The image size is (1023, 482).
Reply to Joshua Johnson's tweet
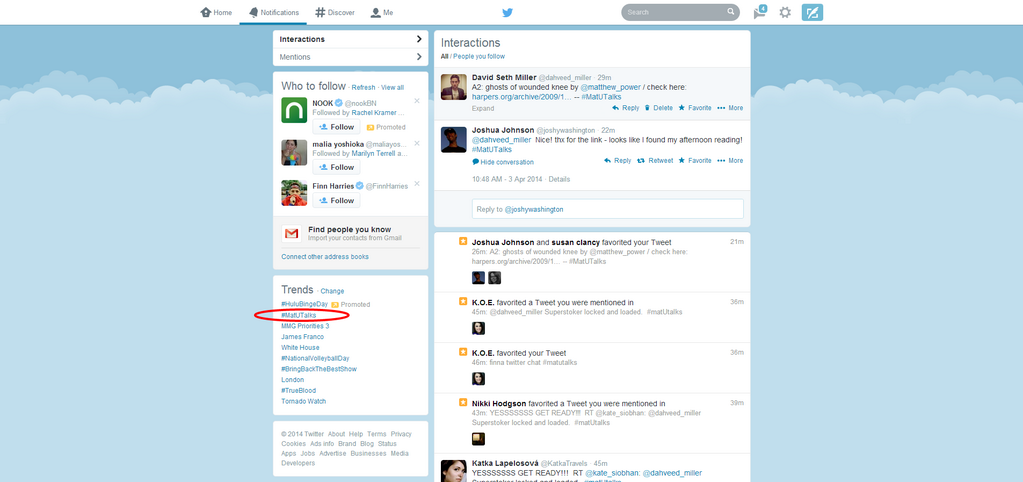[x=617, y=160]
